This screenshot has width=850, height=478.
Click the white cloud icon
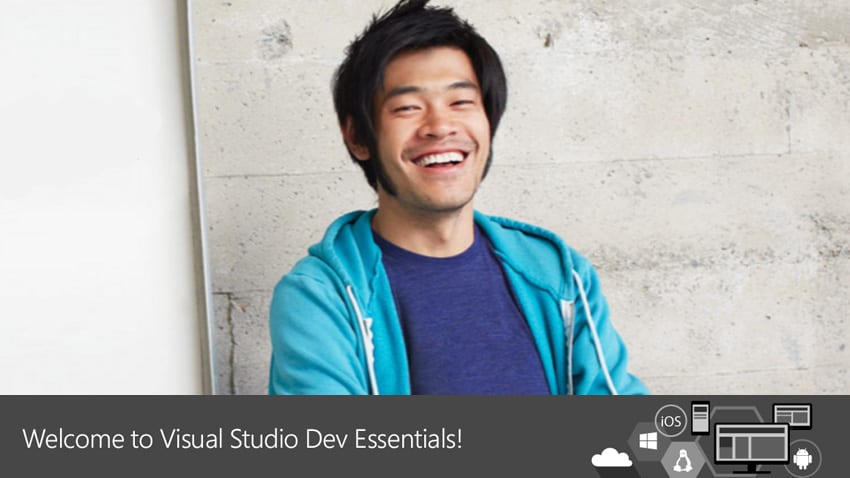tap(611, 457)
